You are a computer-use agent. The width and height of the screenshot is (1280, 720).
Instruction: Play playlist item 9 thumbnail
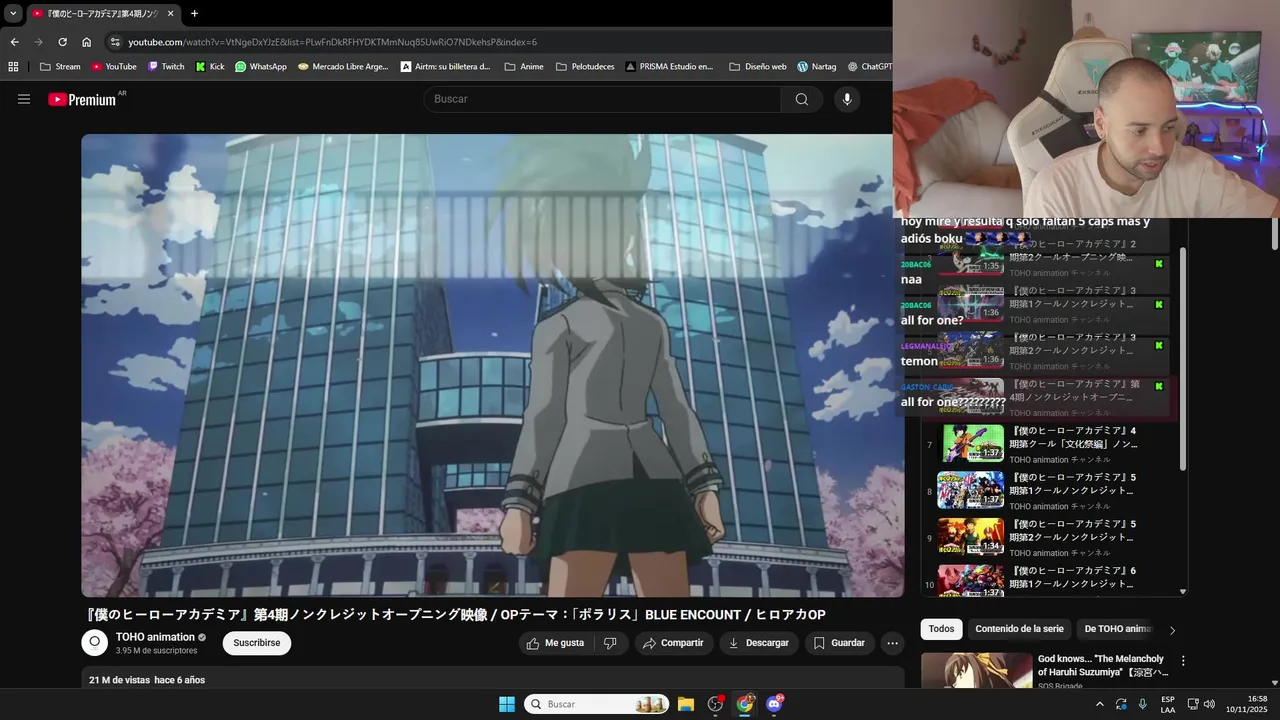(970, 536)
